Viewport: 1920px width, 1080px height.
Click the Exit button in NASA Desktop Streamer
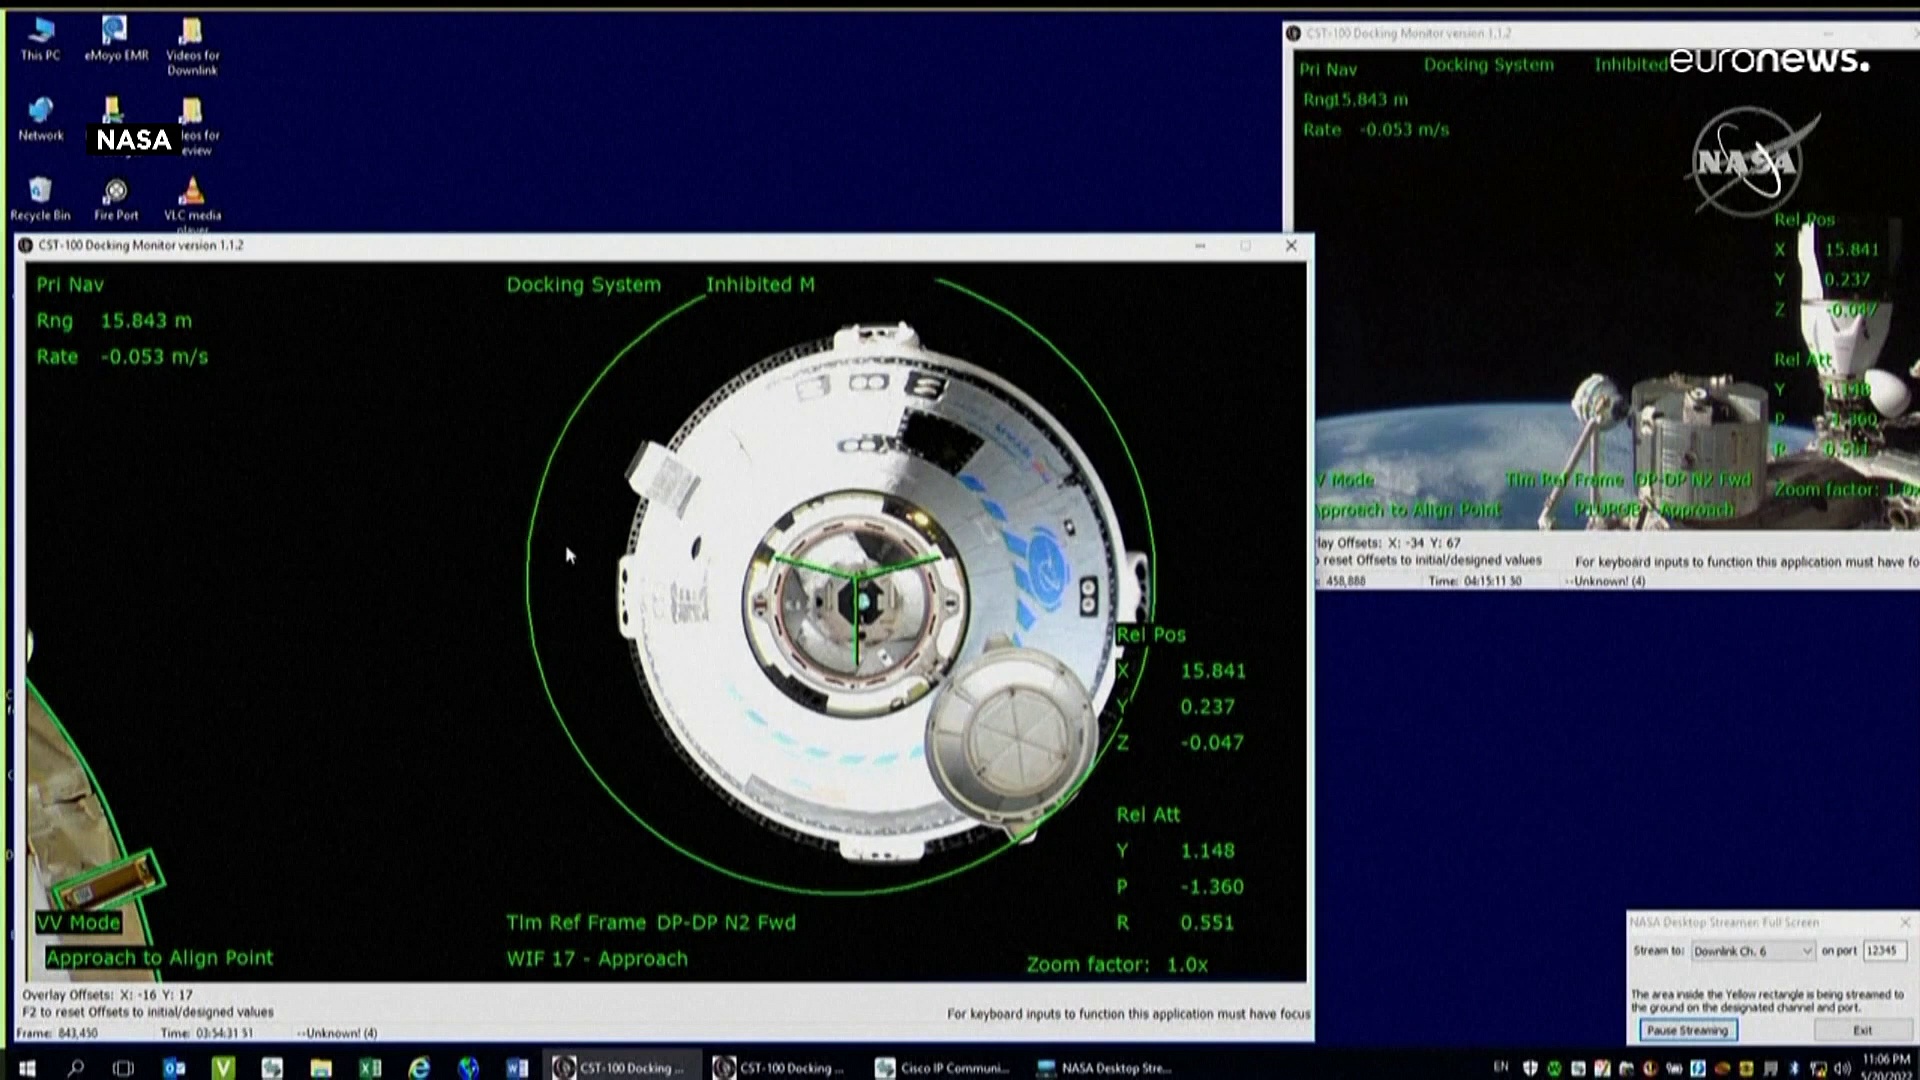click(x=1862, y=1030)
